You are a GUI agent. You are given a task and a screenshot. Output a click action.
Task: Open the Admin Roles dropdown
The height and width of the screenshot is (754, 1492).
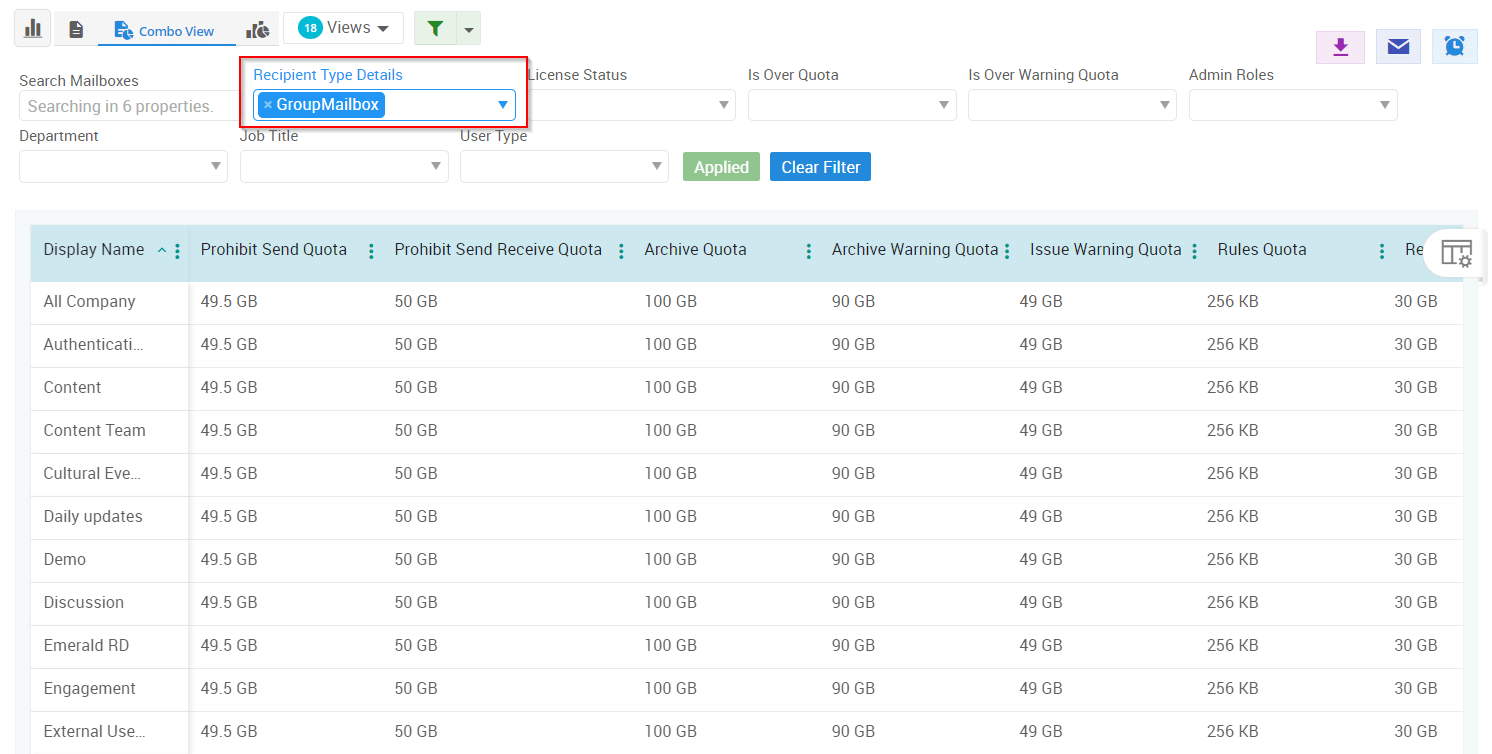1292,105
